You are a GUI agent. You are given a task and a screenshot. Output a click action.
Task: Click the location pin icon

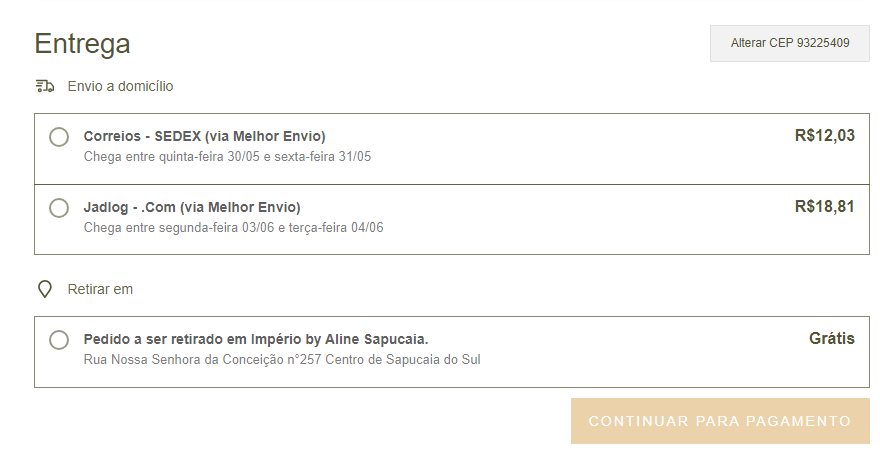pyautogui.click(x=44, y=290)
